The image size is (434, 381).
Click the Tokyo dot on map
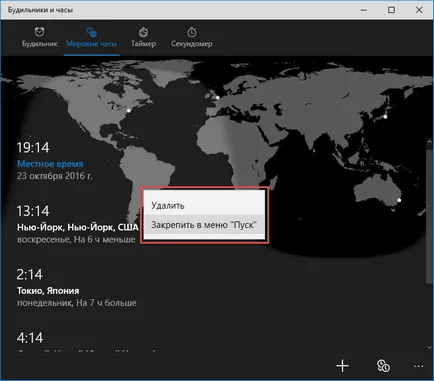click(x=385, y=117)
